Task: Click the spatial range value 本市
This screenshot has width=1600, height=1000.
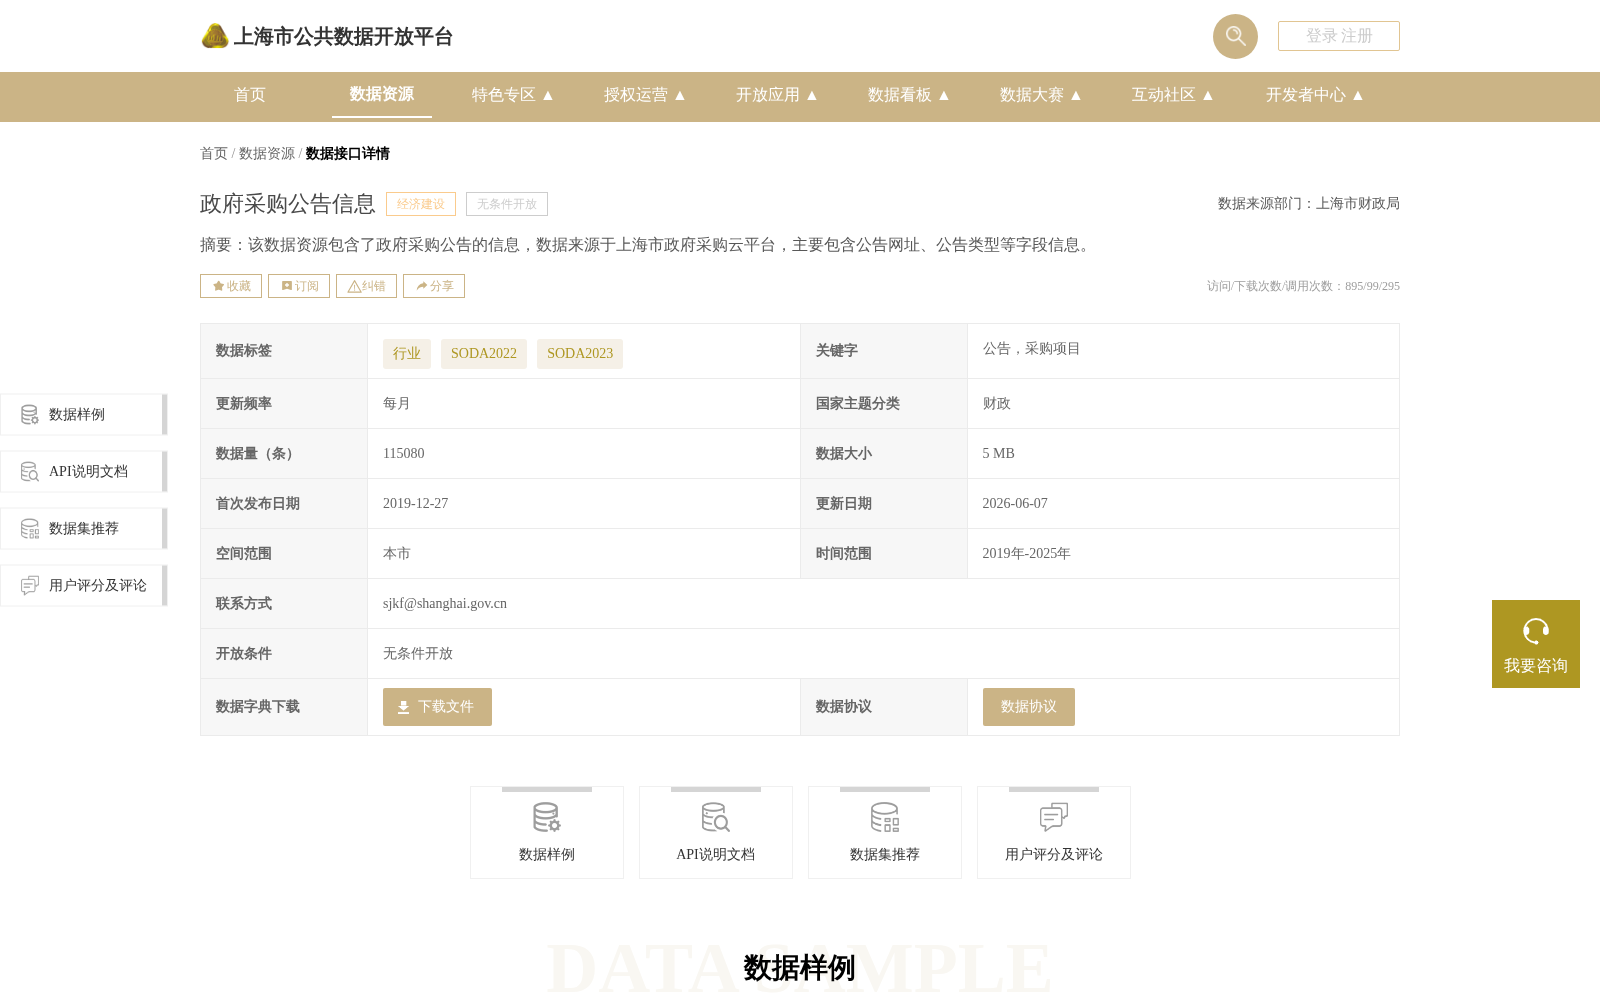Action: (x=397, y=554)
